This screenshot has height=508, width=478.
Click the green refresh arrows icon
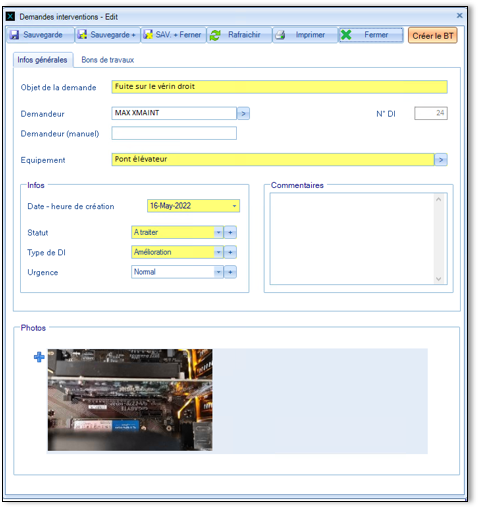(215, 35)
